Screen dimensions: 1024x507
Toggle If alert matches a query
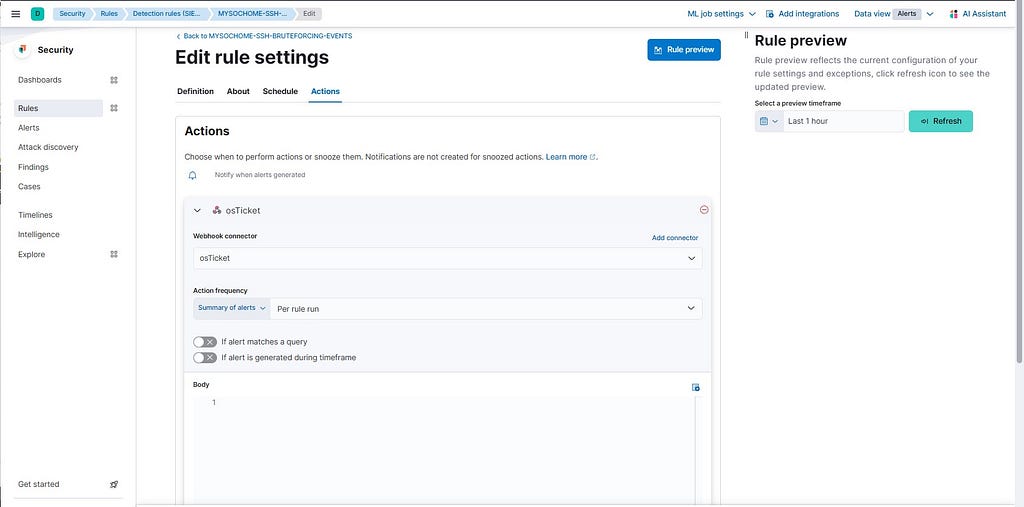tap(204, 342)
